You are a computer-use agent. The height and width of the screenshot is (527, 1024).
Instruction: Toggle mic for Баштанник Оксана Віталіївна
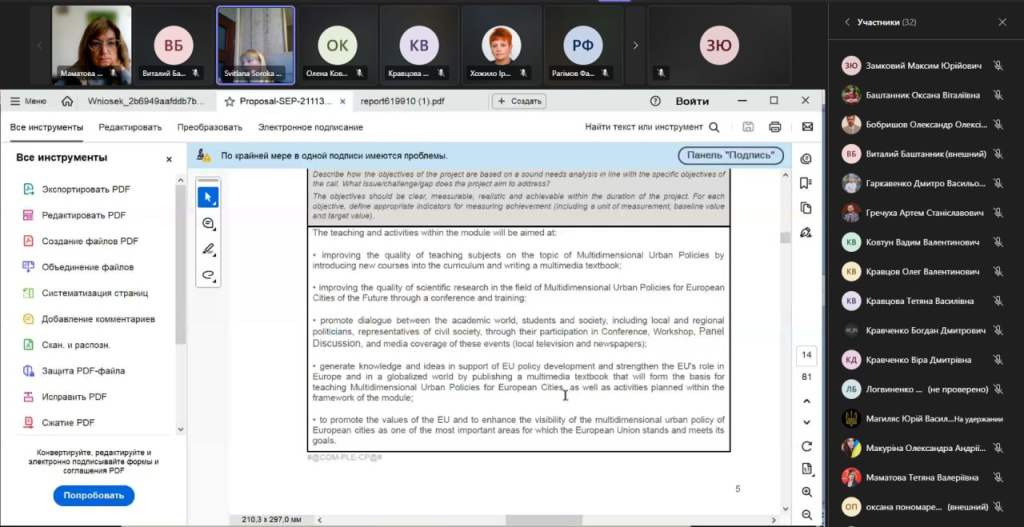(997, 95)
